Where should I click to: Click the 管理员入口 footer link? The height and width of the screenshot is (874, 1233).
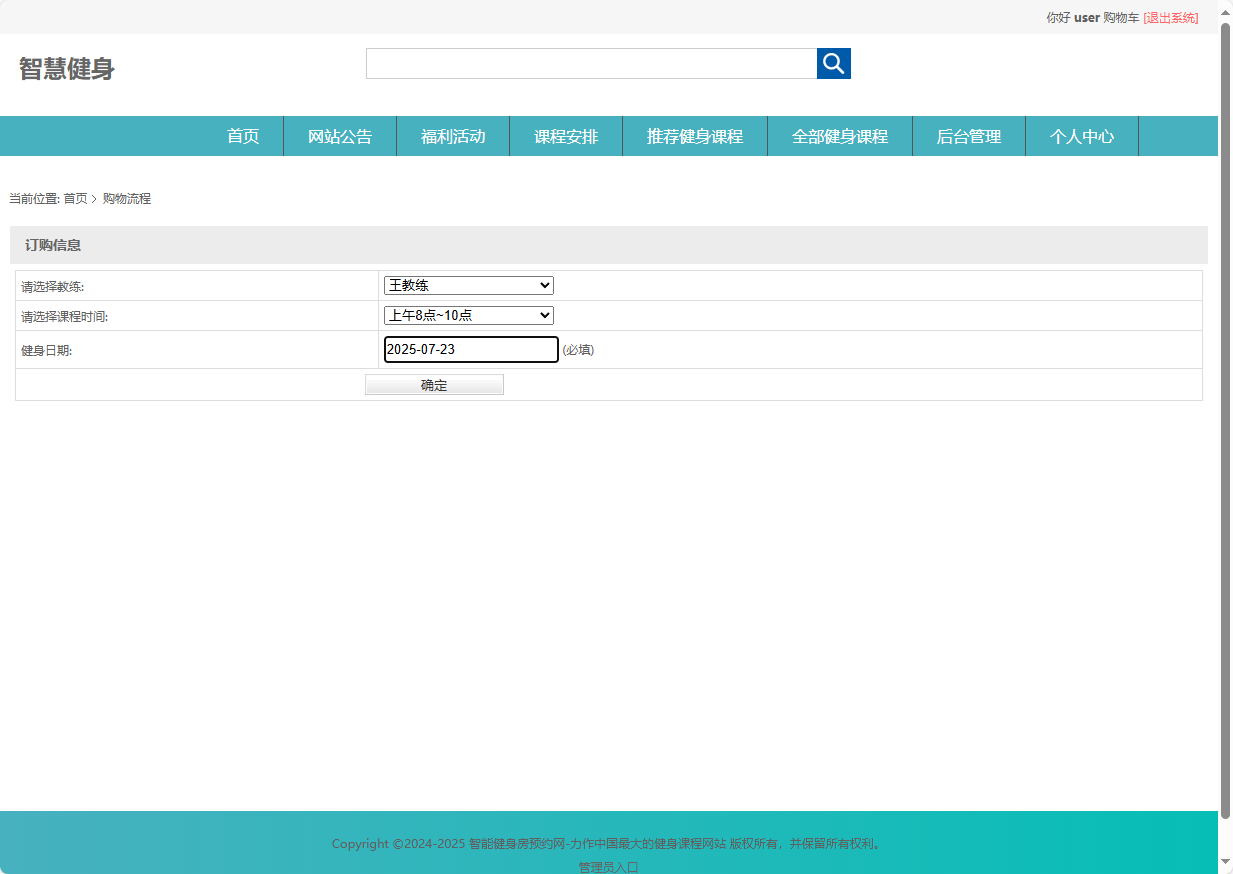pos(608,867)
